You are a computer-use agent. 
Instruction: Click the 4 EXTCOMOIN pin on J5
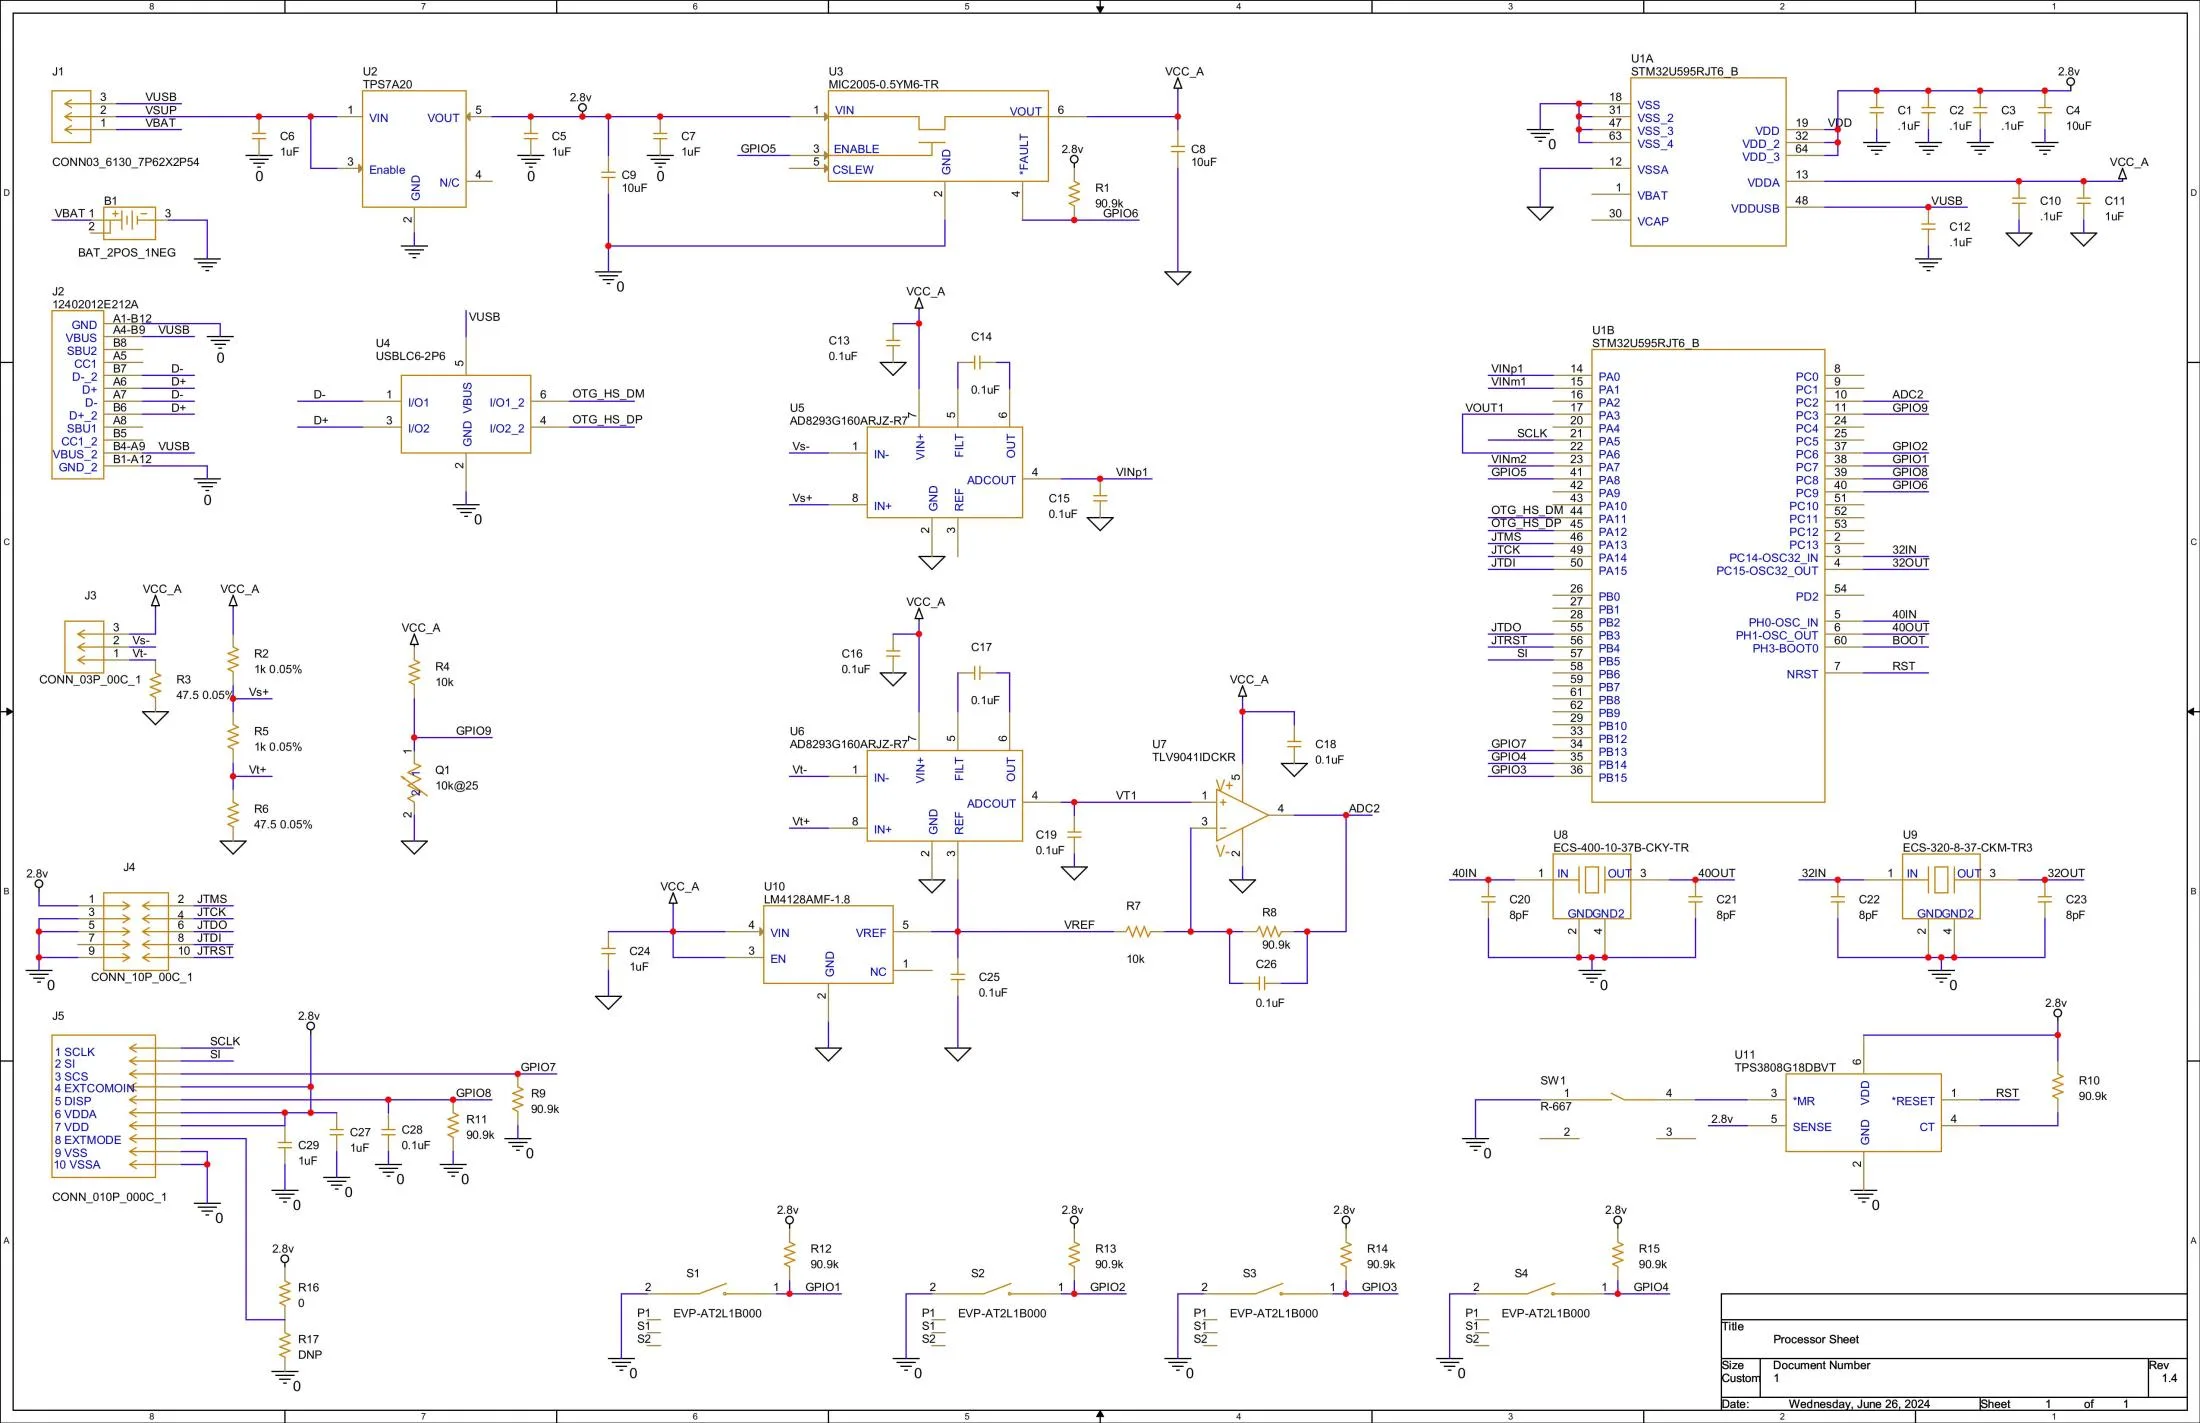[x=94, y=1088]
